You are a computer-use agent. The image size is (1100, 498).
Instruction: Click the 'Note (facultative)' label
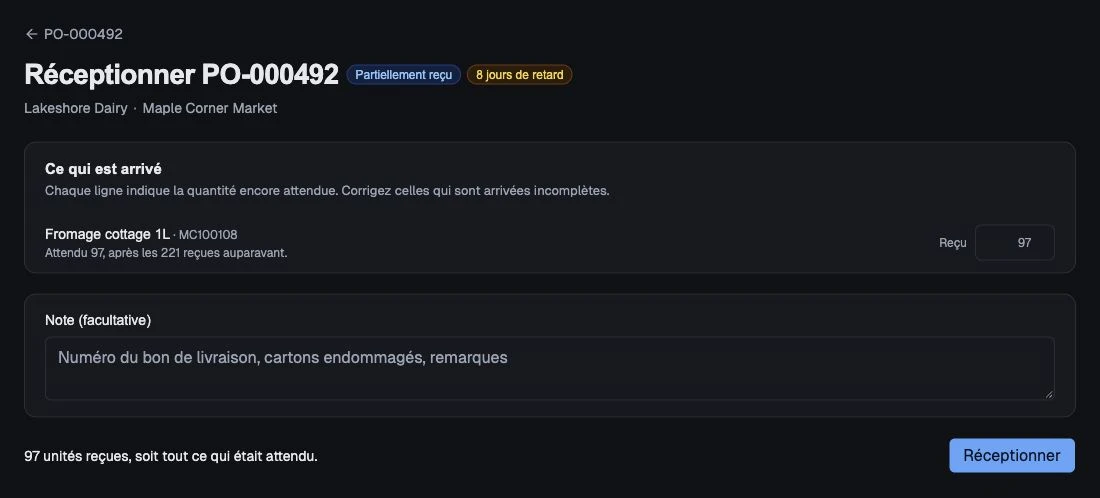click(x=98, y=320)
